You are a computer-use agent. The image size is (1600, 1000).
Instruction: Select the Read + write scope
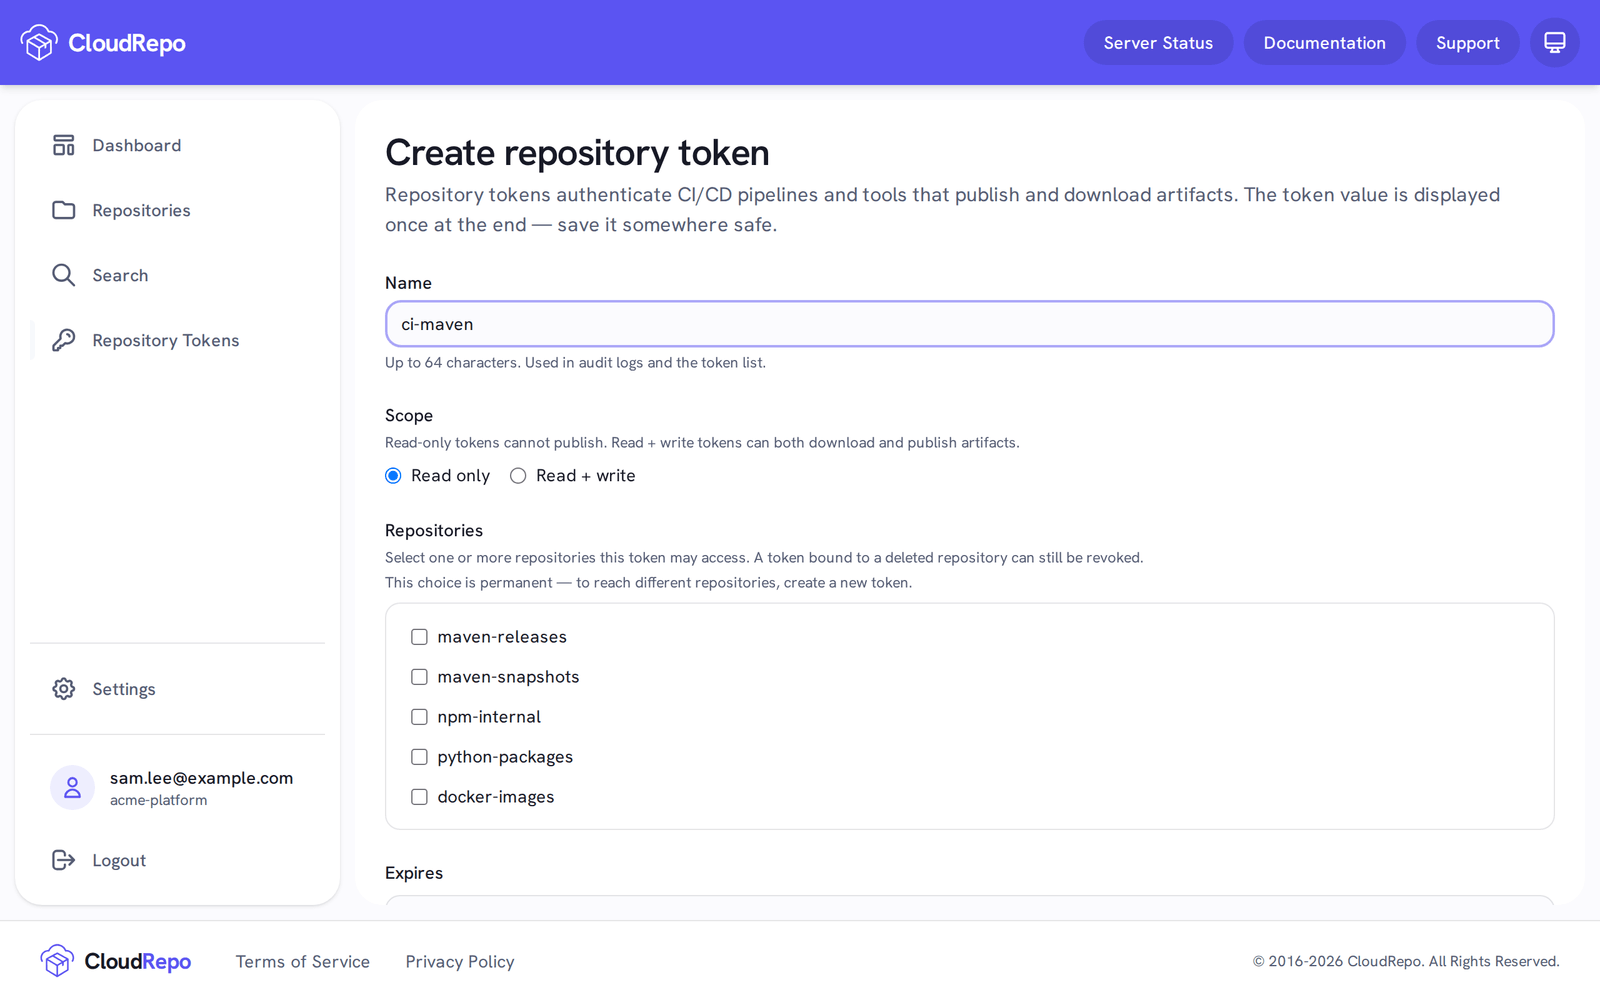(x=518, y=476)
